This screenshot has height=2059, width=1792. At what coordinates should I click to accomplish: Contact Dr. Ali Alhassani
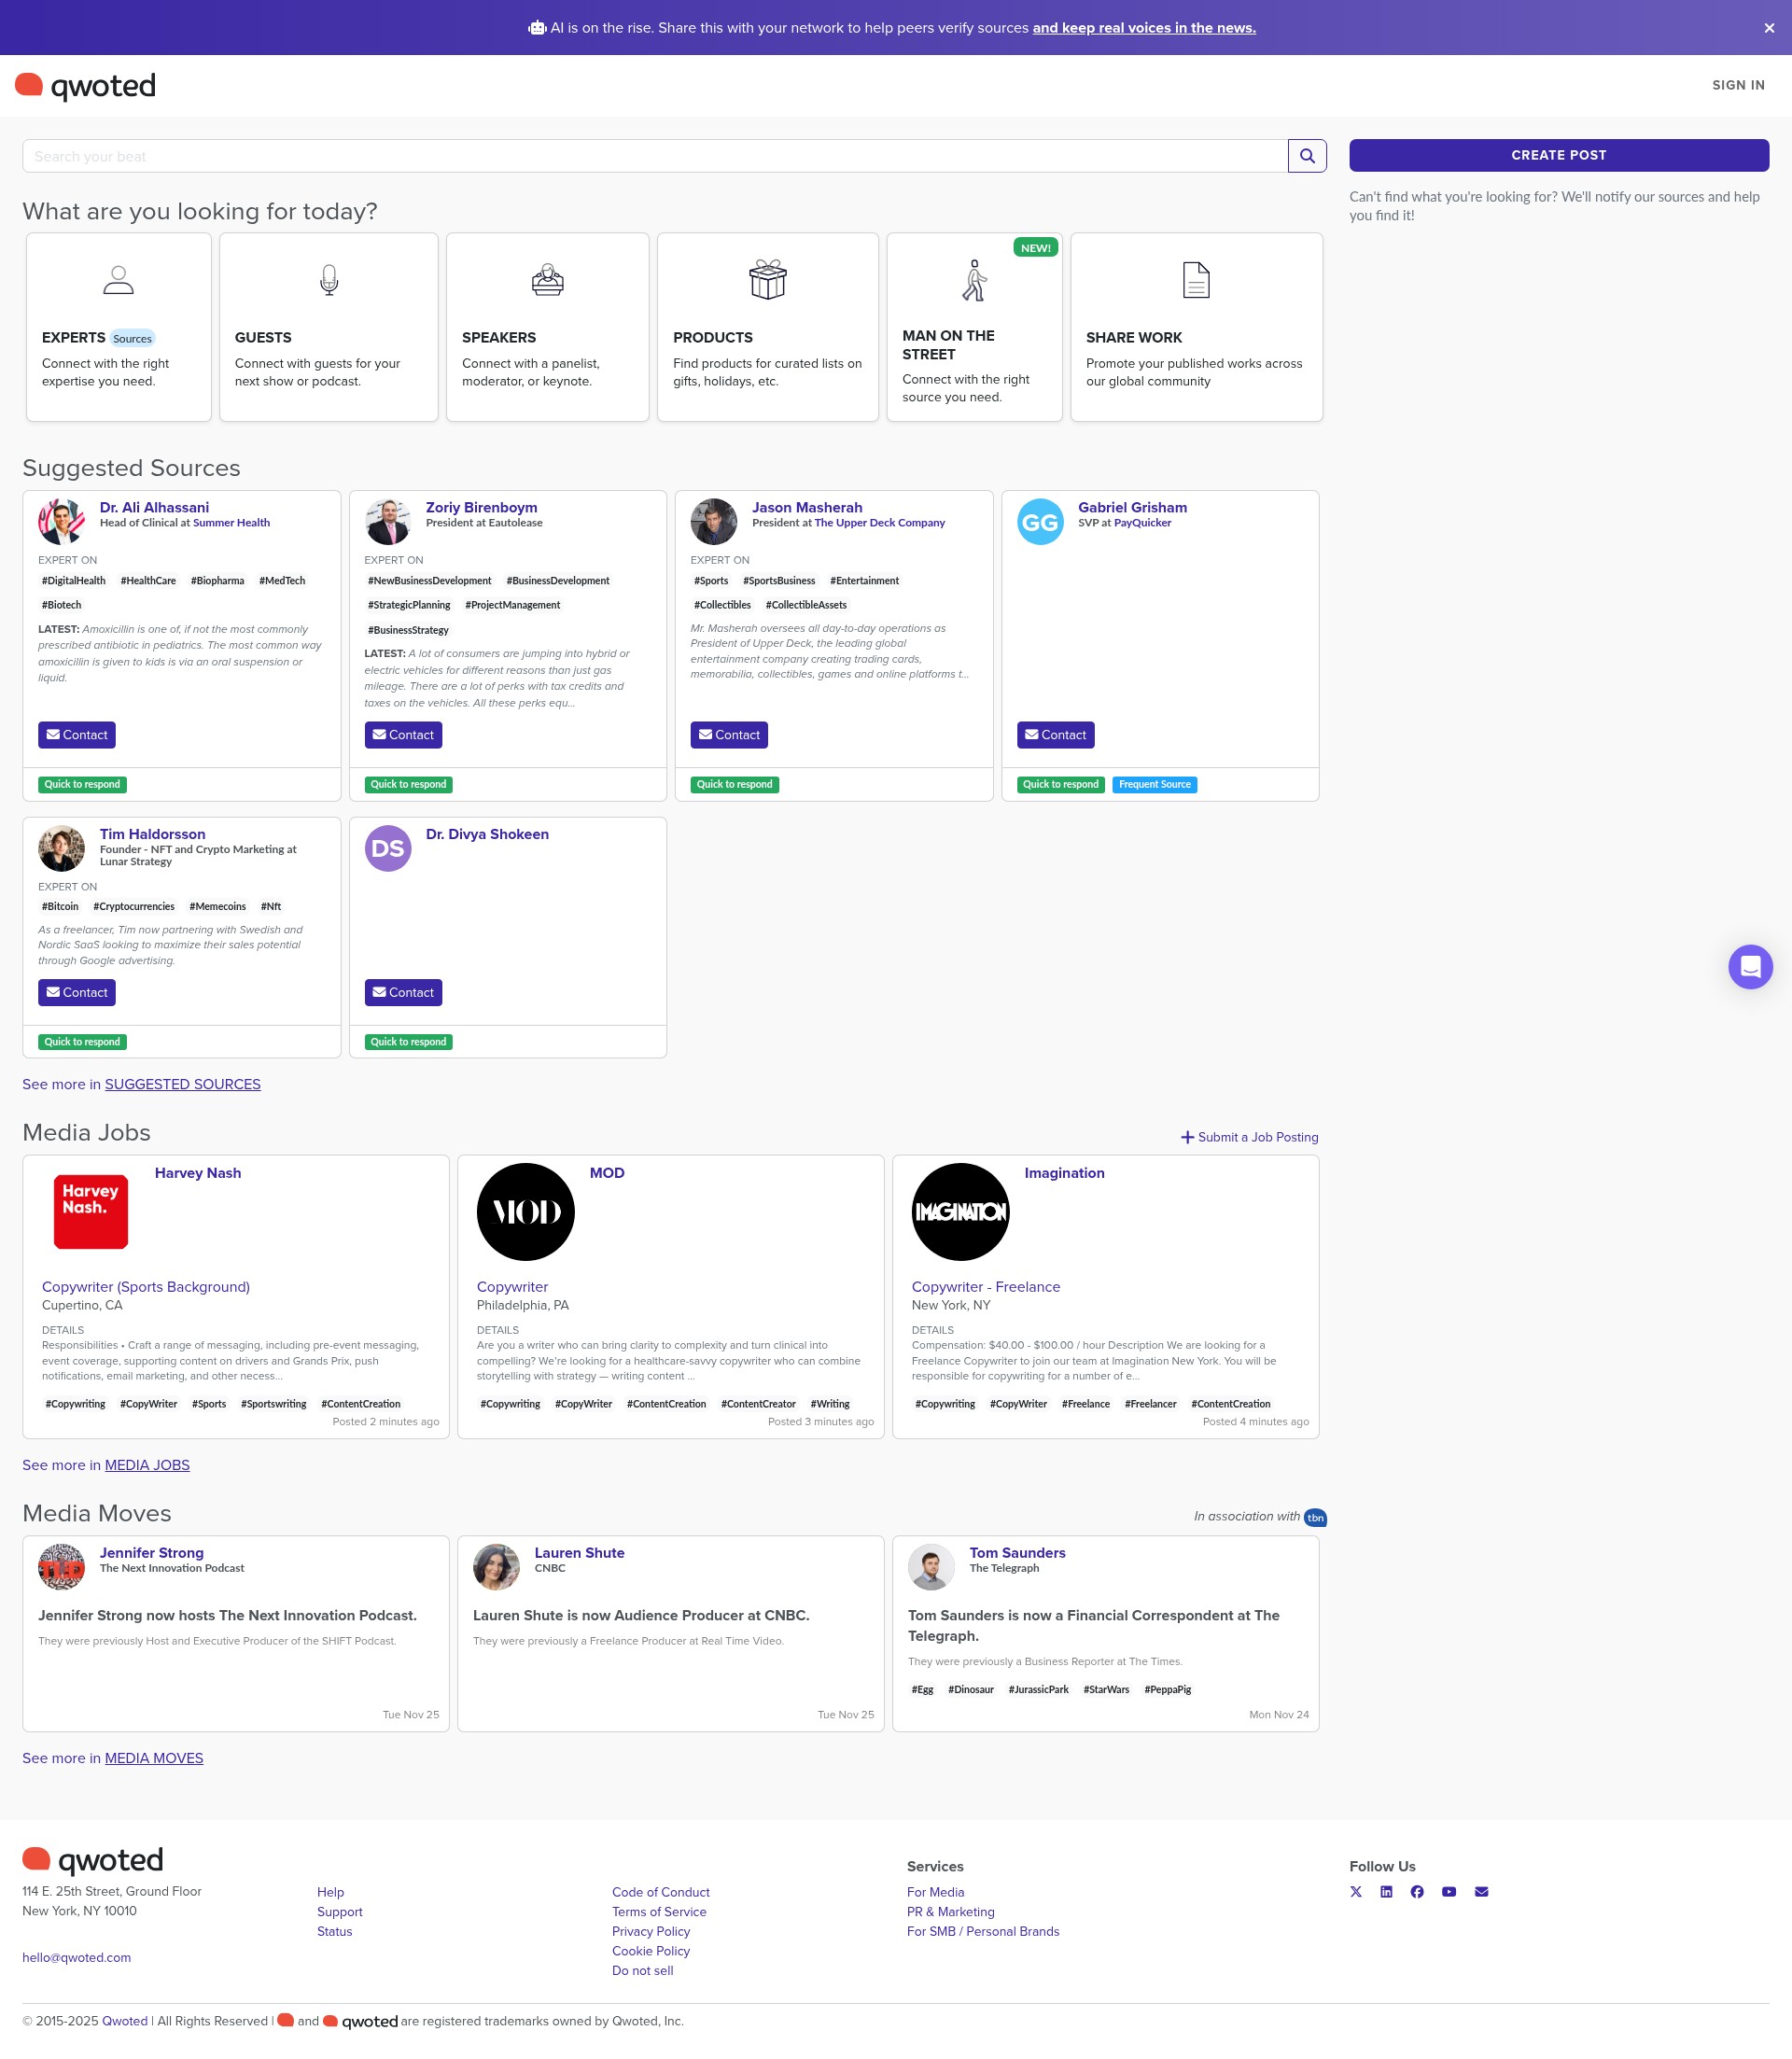tap(77, 735)
